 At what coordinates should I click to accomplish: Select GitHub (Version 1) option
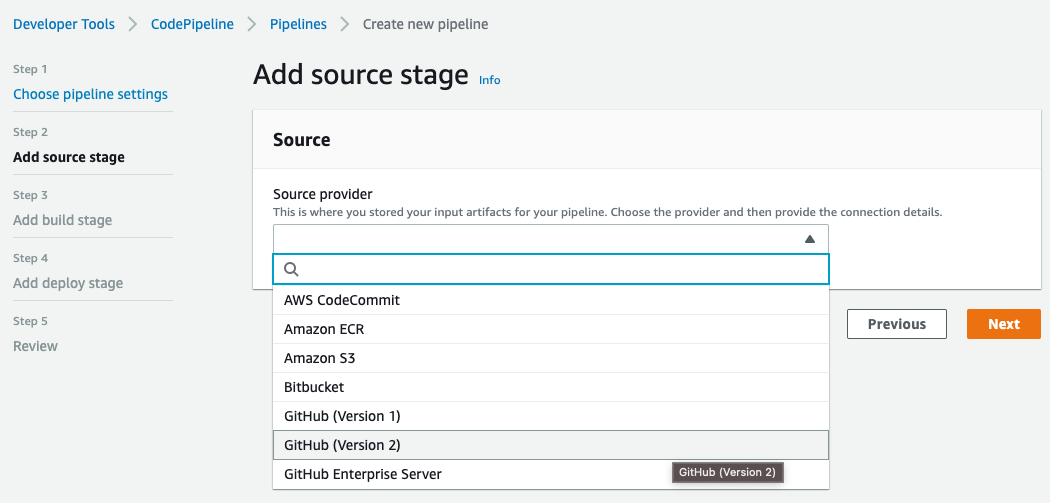point(551,416)
